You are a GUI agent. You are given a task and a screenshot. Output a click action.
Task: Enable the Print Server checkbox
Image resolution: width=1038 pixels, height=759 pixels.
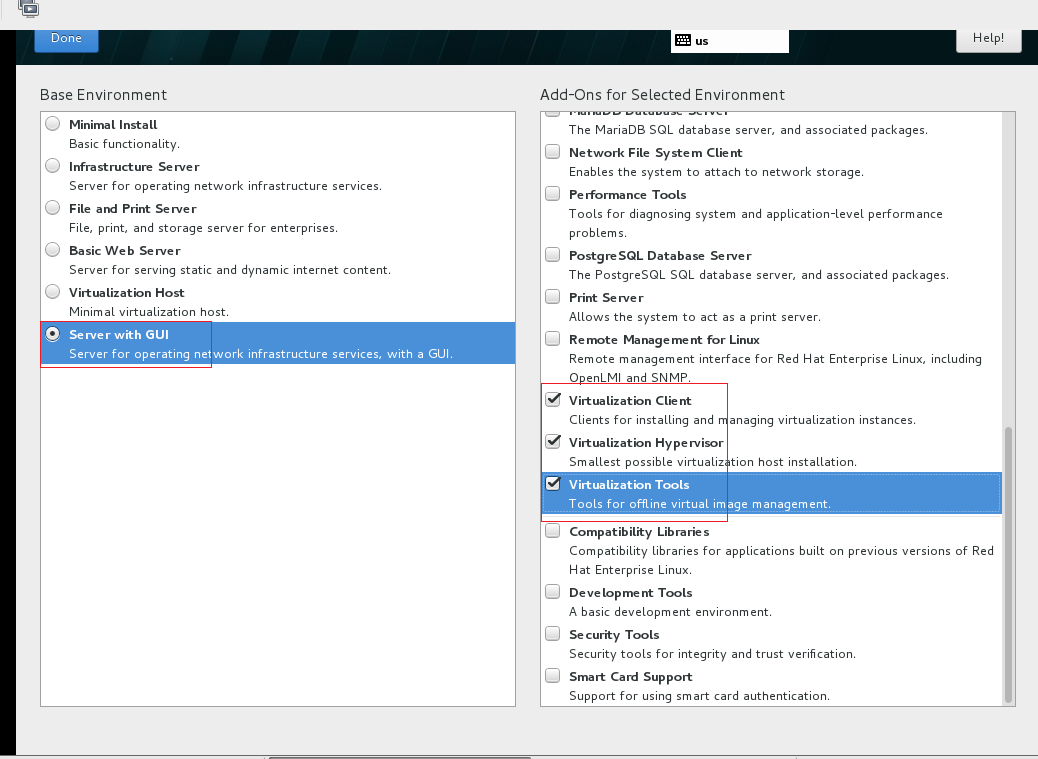point(552,296)
